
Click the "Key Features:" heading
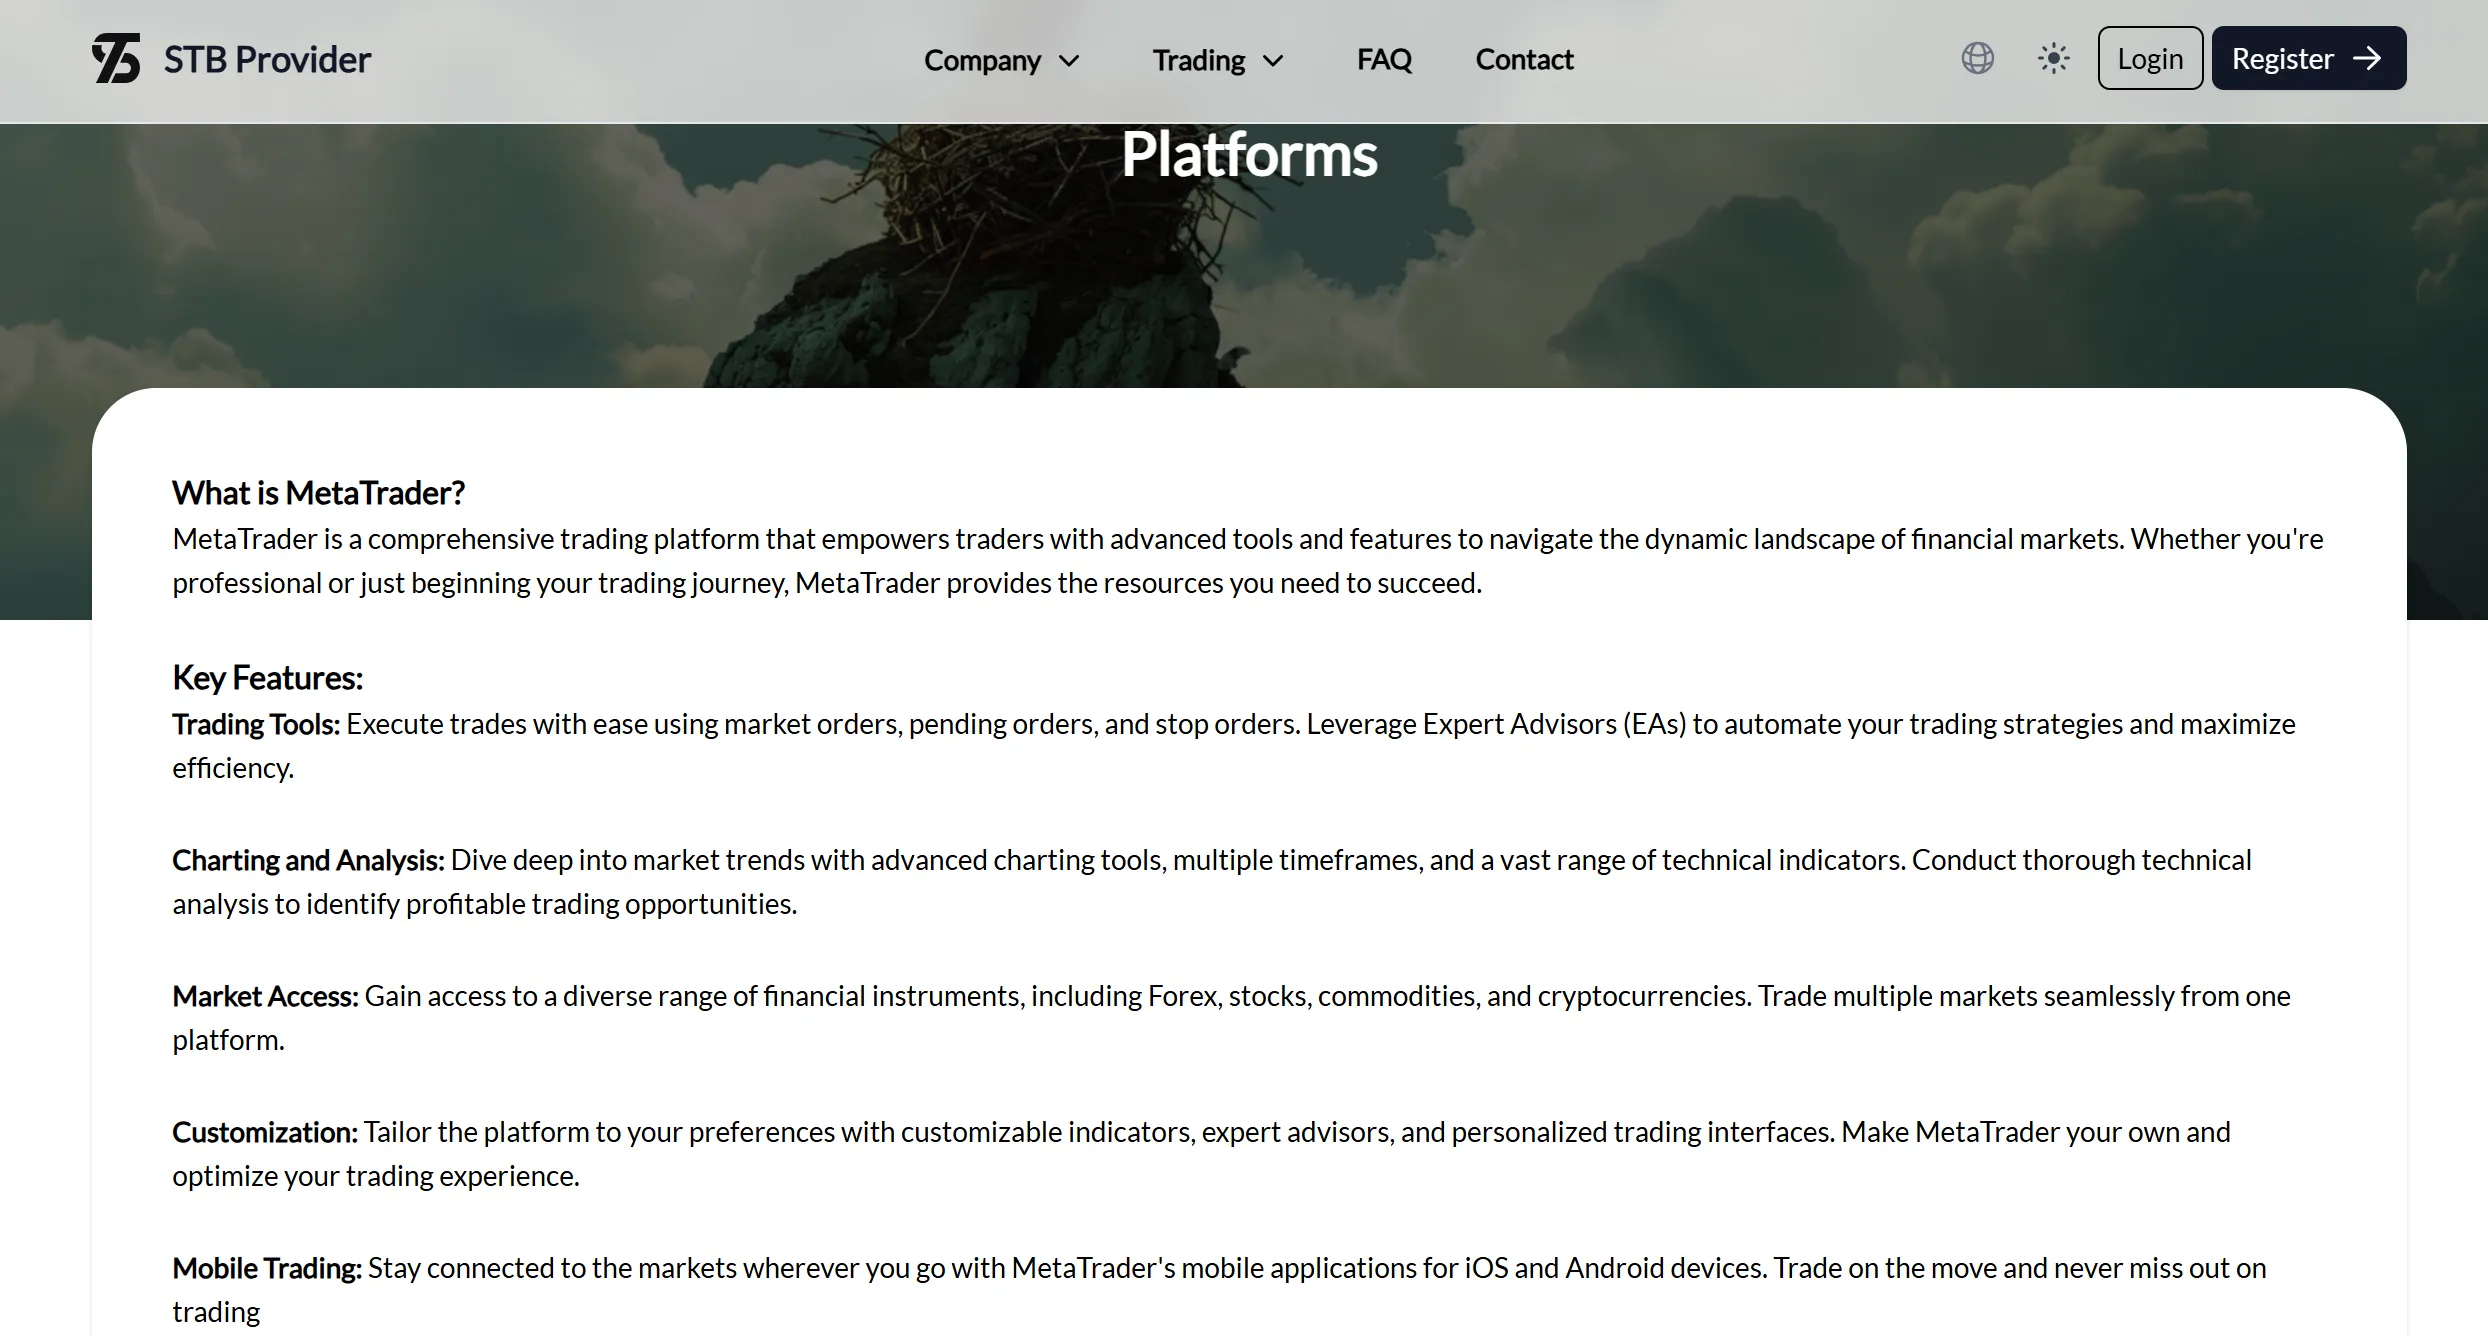267,678
